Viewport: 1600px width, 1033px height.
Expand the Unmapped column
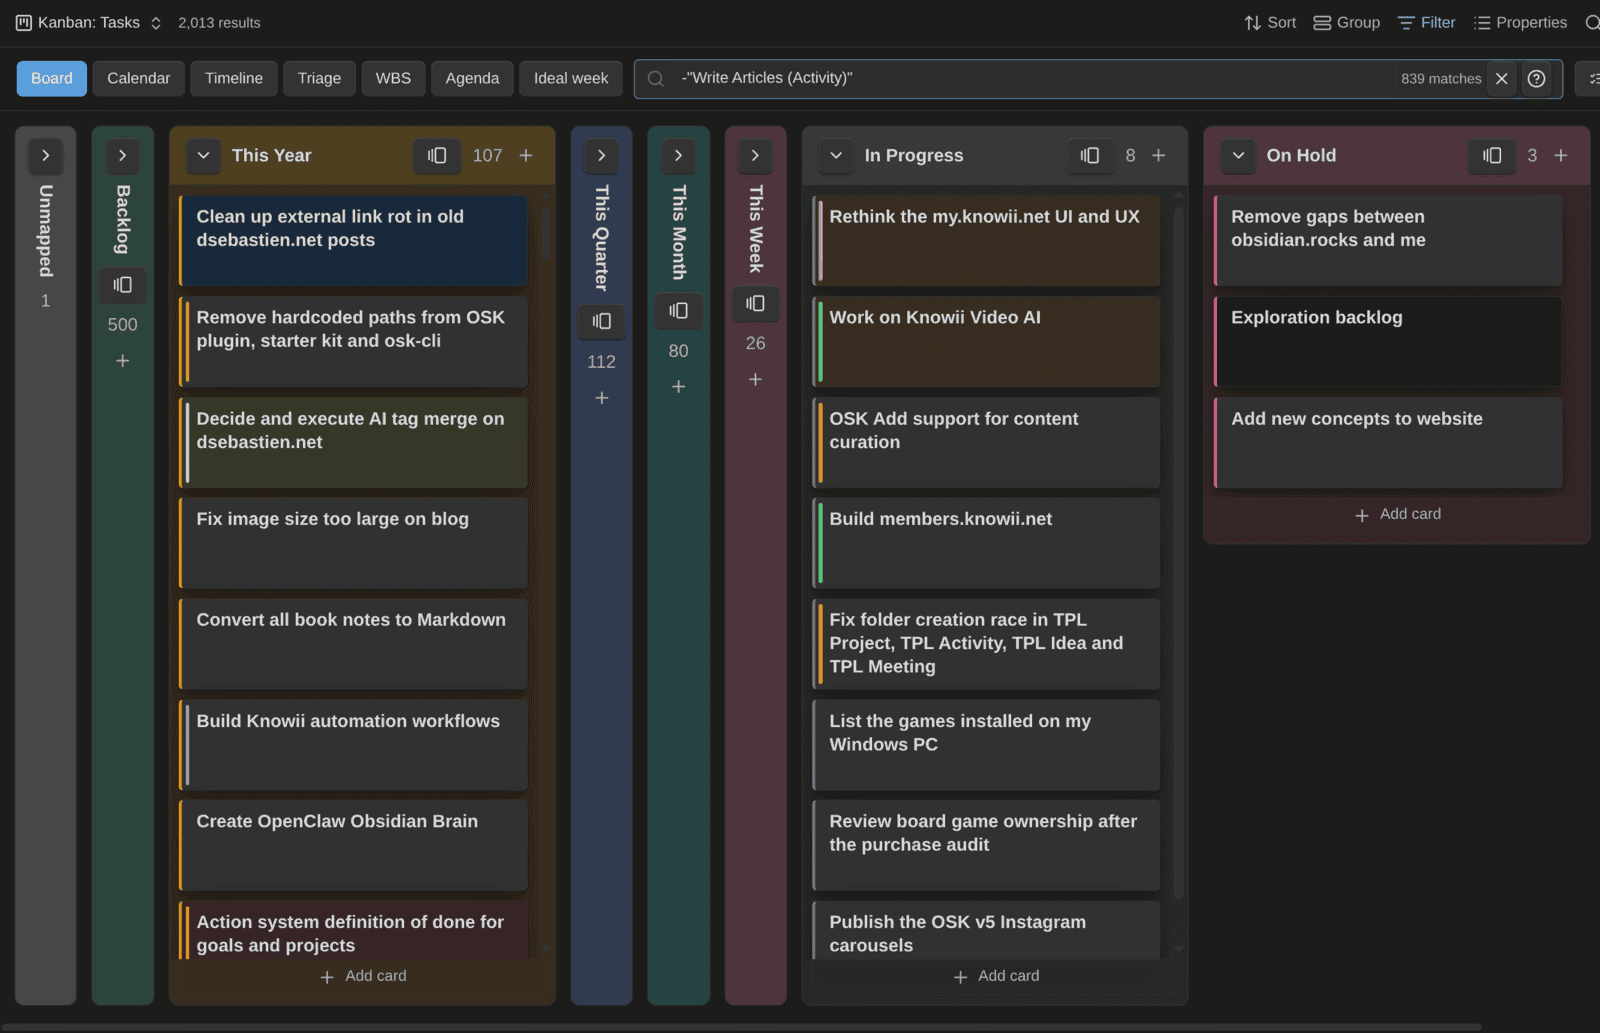[x=45, y=155]
